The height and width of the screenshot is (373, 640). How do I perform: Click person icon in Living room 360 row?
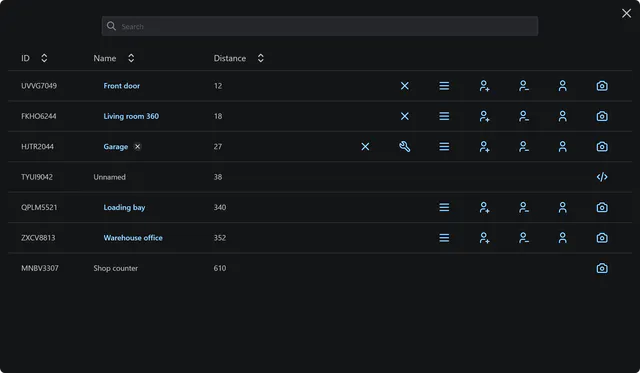[x=562, y=116]
